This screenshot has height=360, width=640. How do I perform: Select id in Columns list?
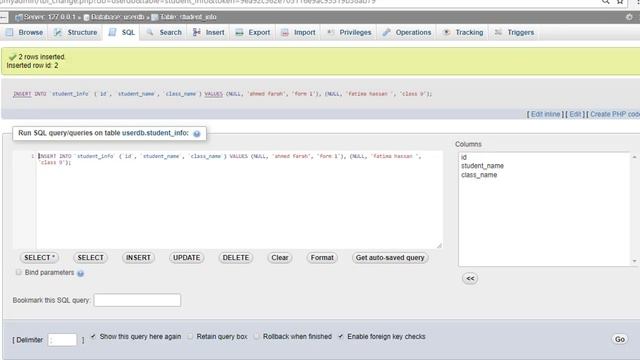click(464, 157)
